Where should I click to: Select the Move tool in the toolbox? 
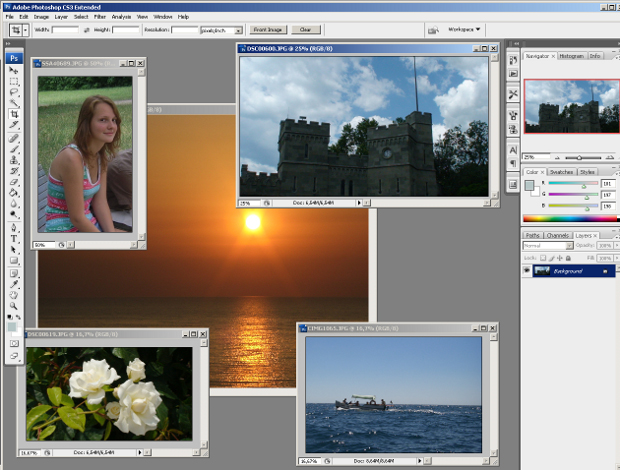click(x=14, y=70)
